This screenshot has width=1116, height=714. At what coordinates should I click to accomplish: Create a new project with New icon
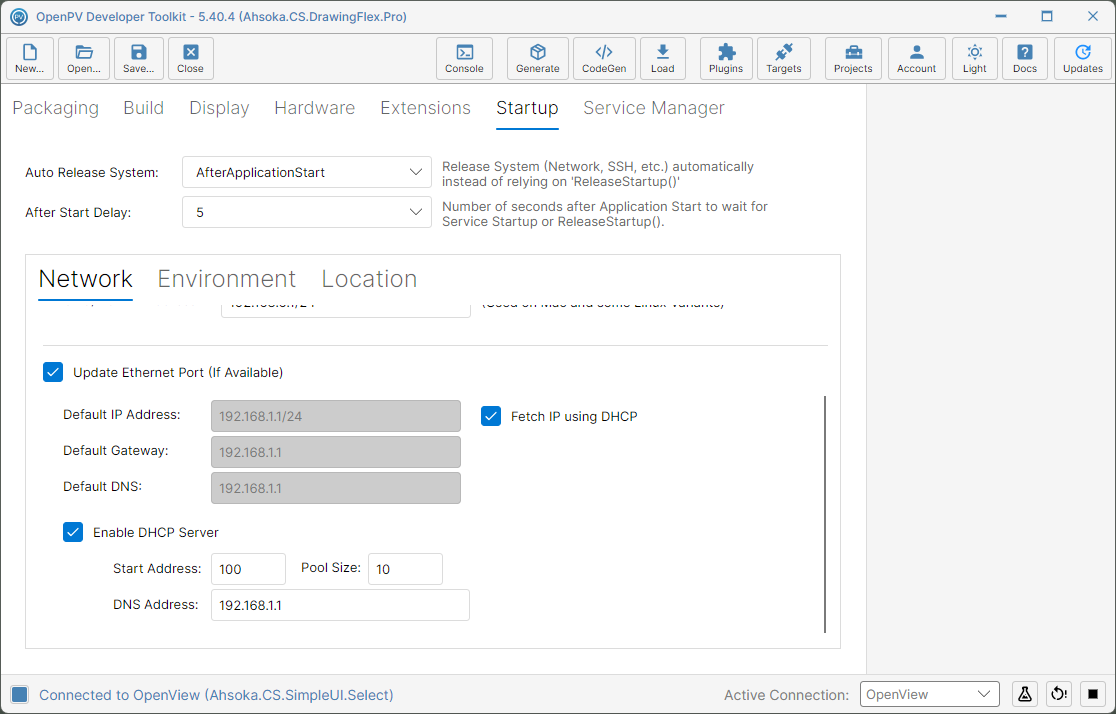[30, 58]
